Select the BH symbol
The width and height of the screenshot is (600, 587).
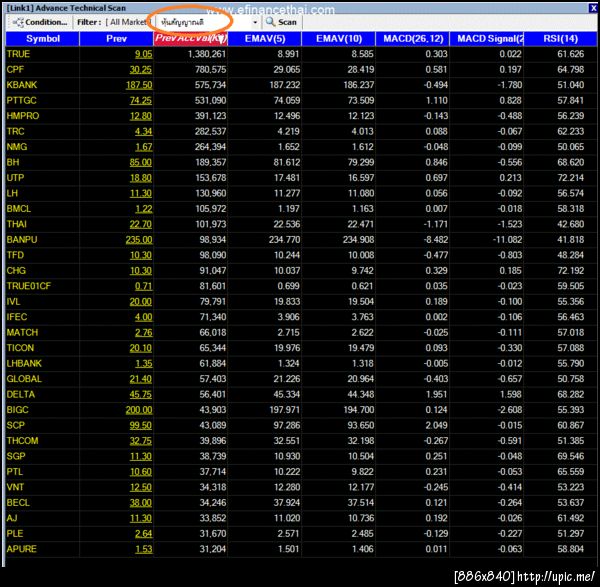pyautogui.click(x=13, y=162)
